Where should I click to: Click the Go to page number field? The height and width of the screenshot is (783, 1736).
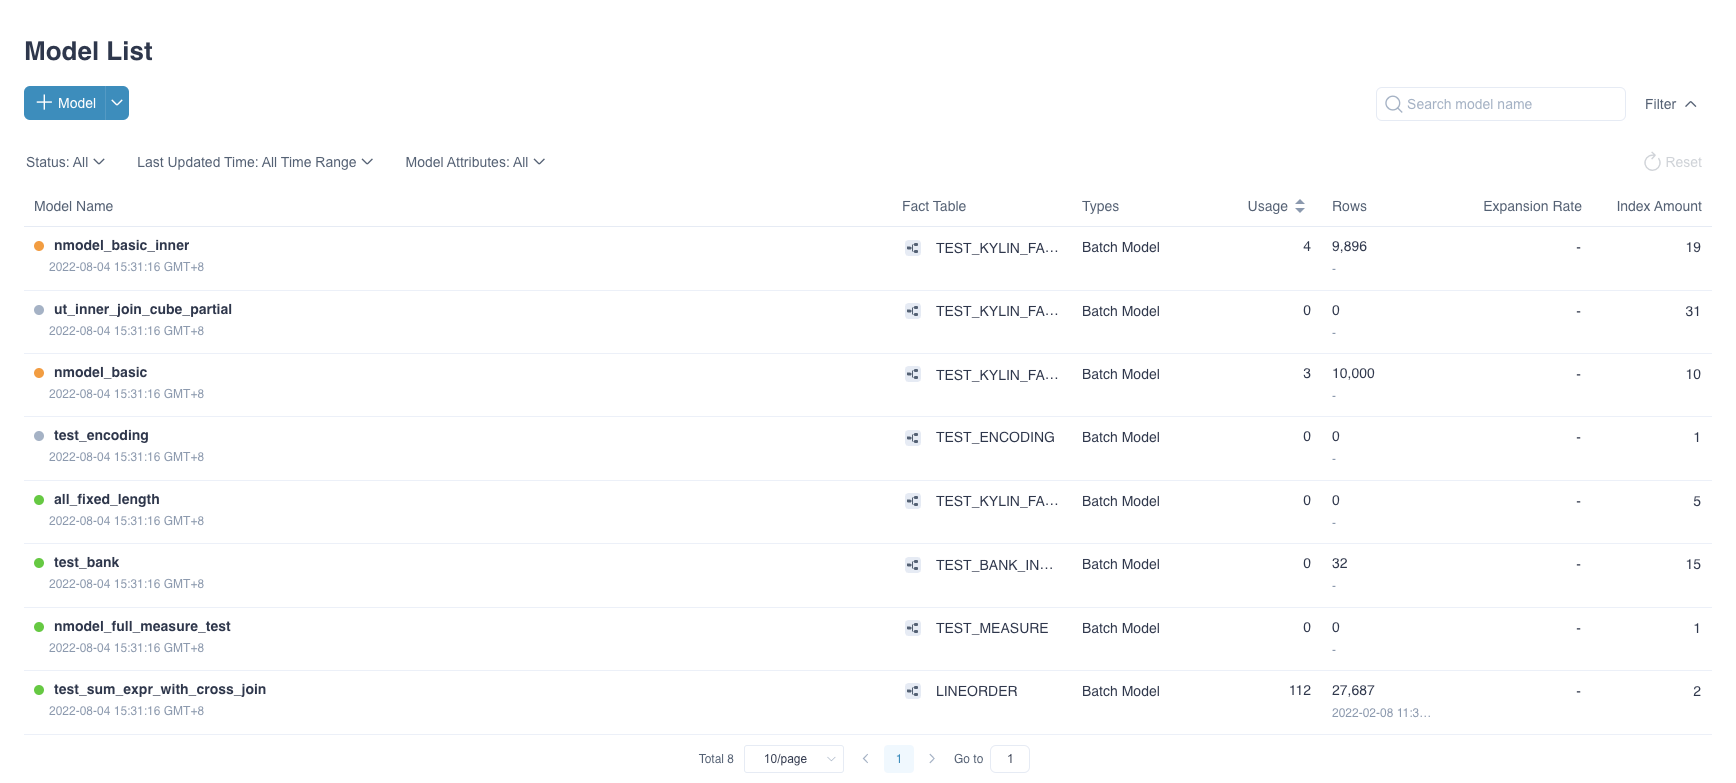point(1009,759)
